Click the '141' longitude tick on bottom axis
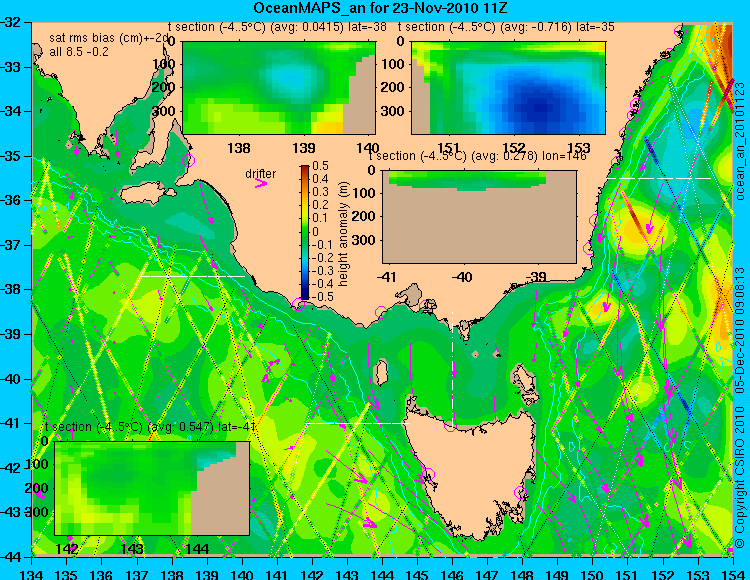Screen dimensions: 750x580 pos(277,574)
